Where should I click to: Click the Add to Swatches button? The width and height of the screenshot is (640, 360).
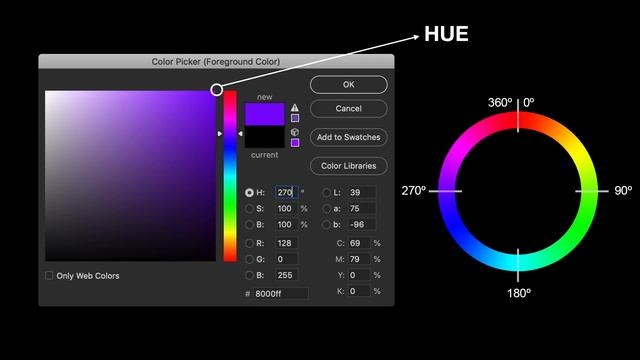click(x=349, y=137)
